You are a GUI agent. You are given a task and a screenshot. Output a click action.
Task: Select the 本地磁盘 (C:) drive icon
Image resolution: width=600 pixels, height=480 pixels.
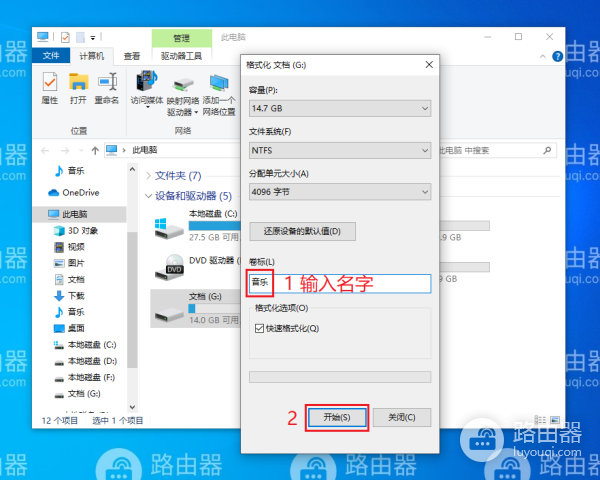[169, 229]
